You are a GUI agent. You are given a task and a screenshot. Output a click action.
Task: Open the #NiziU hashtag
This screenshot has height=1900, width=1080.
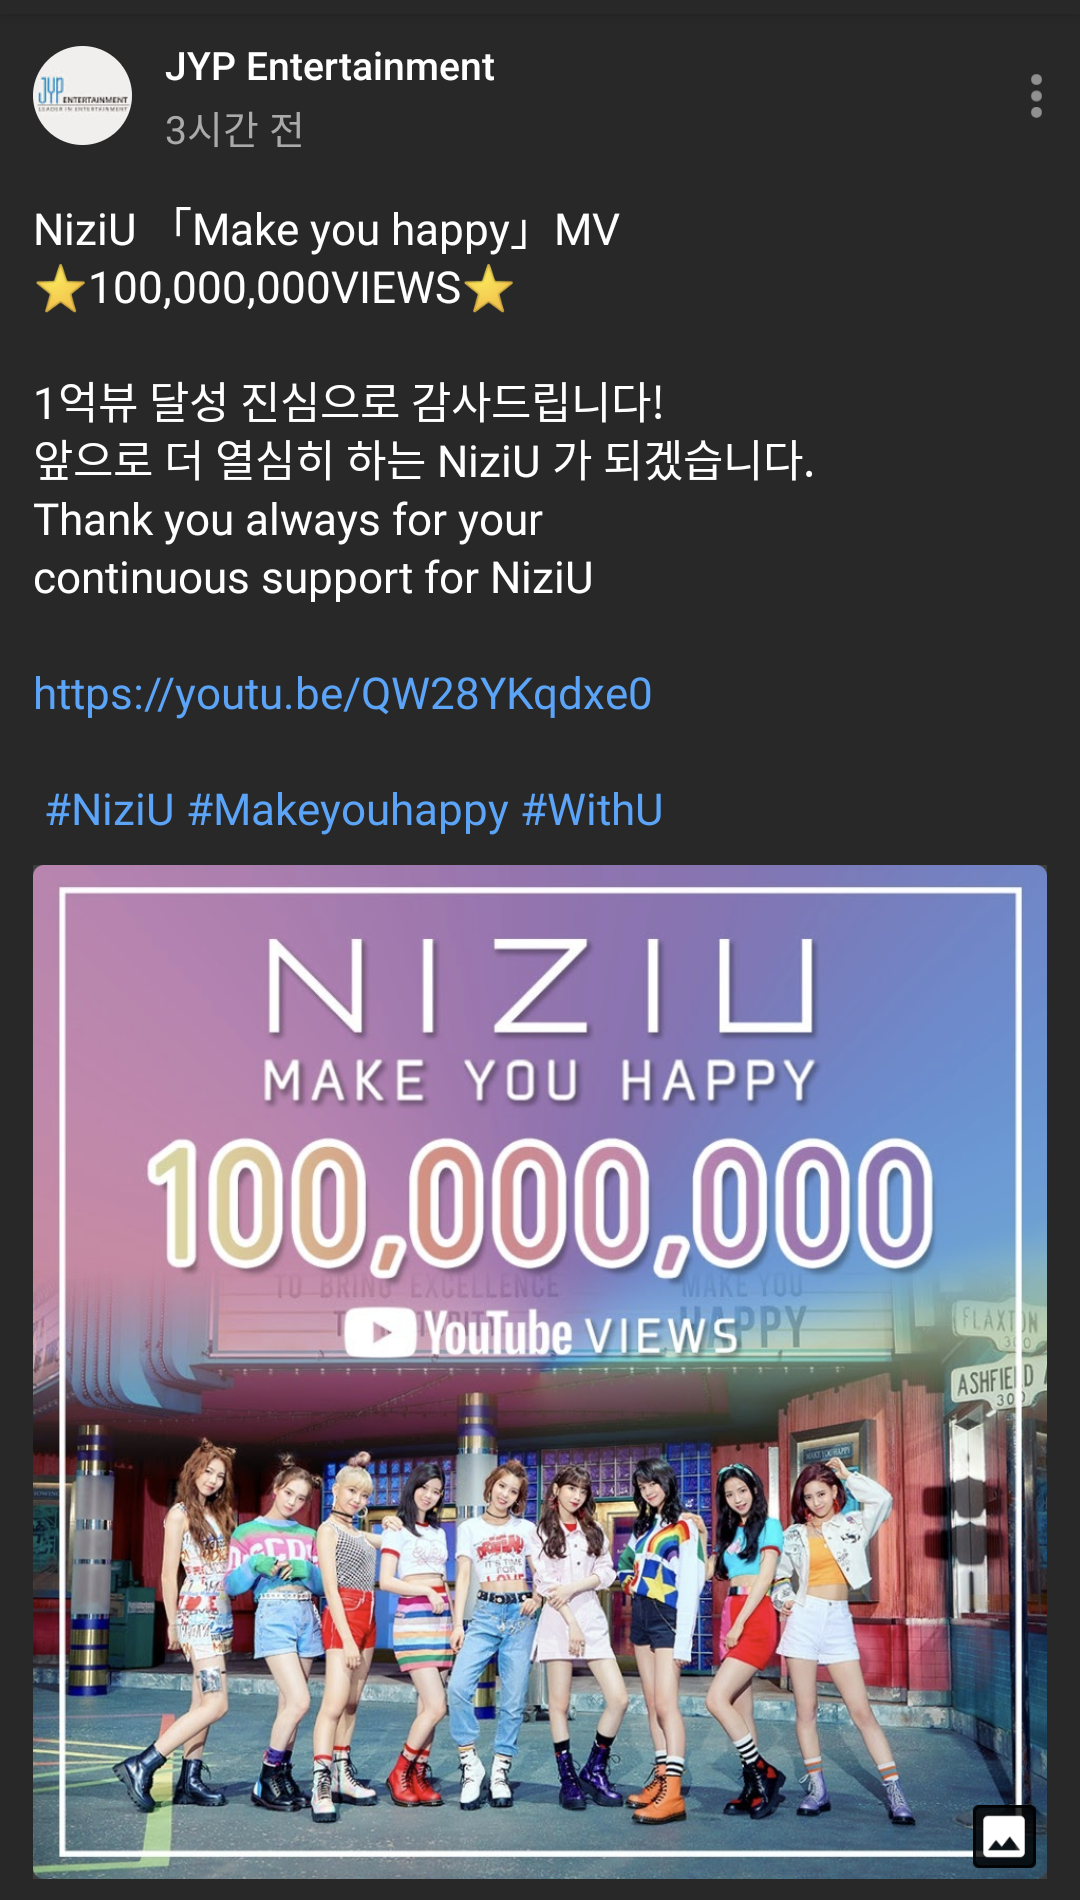click(x=110, y=810)
